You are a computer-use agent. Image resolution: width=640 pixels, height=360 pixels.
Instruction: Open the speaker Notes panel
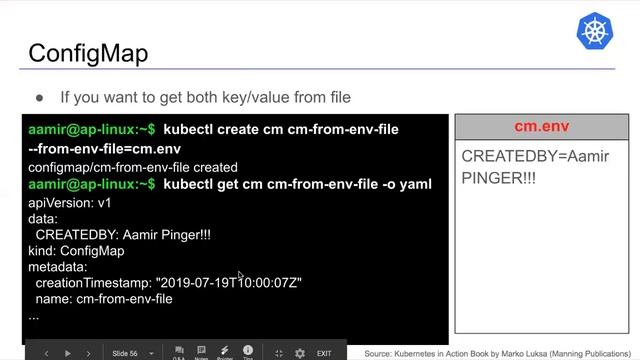201,352
